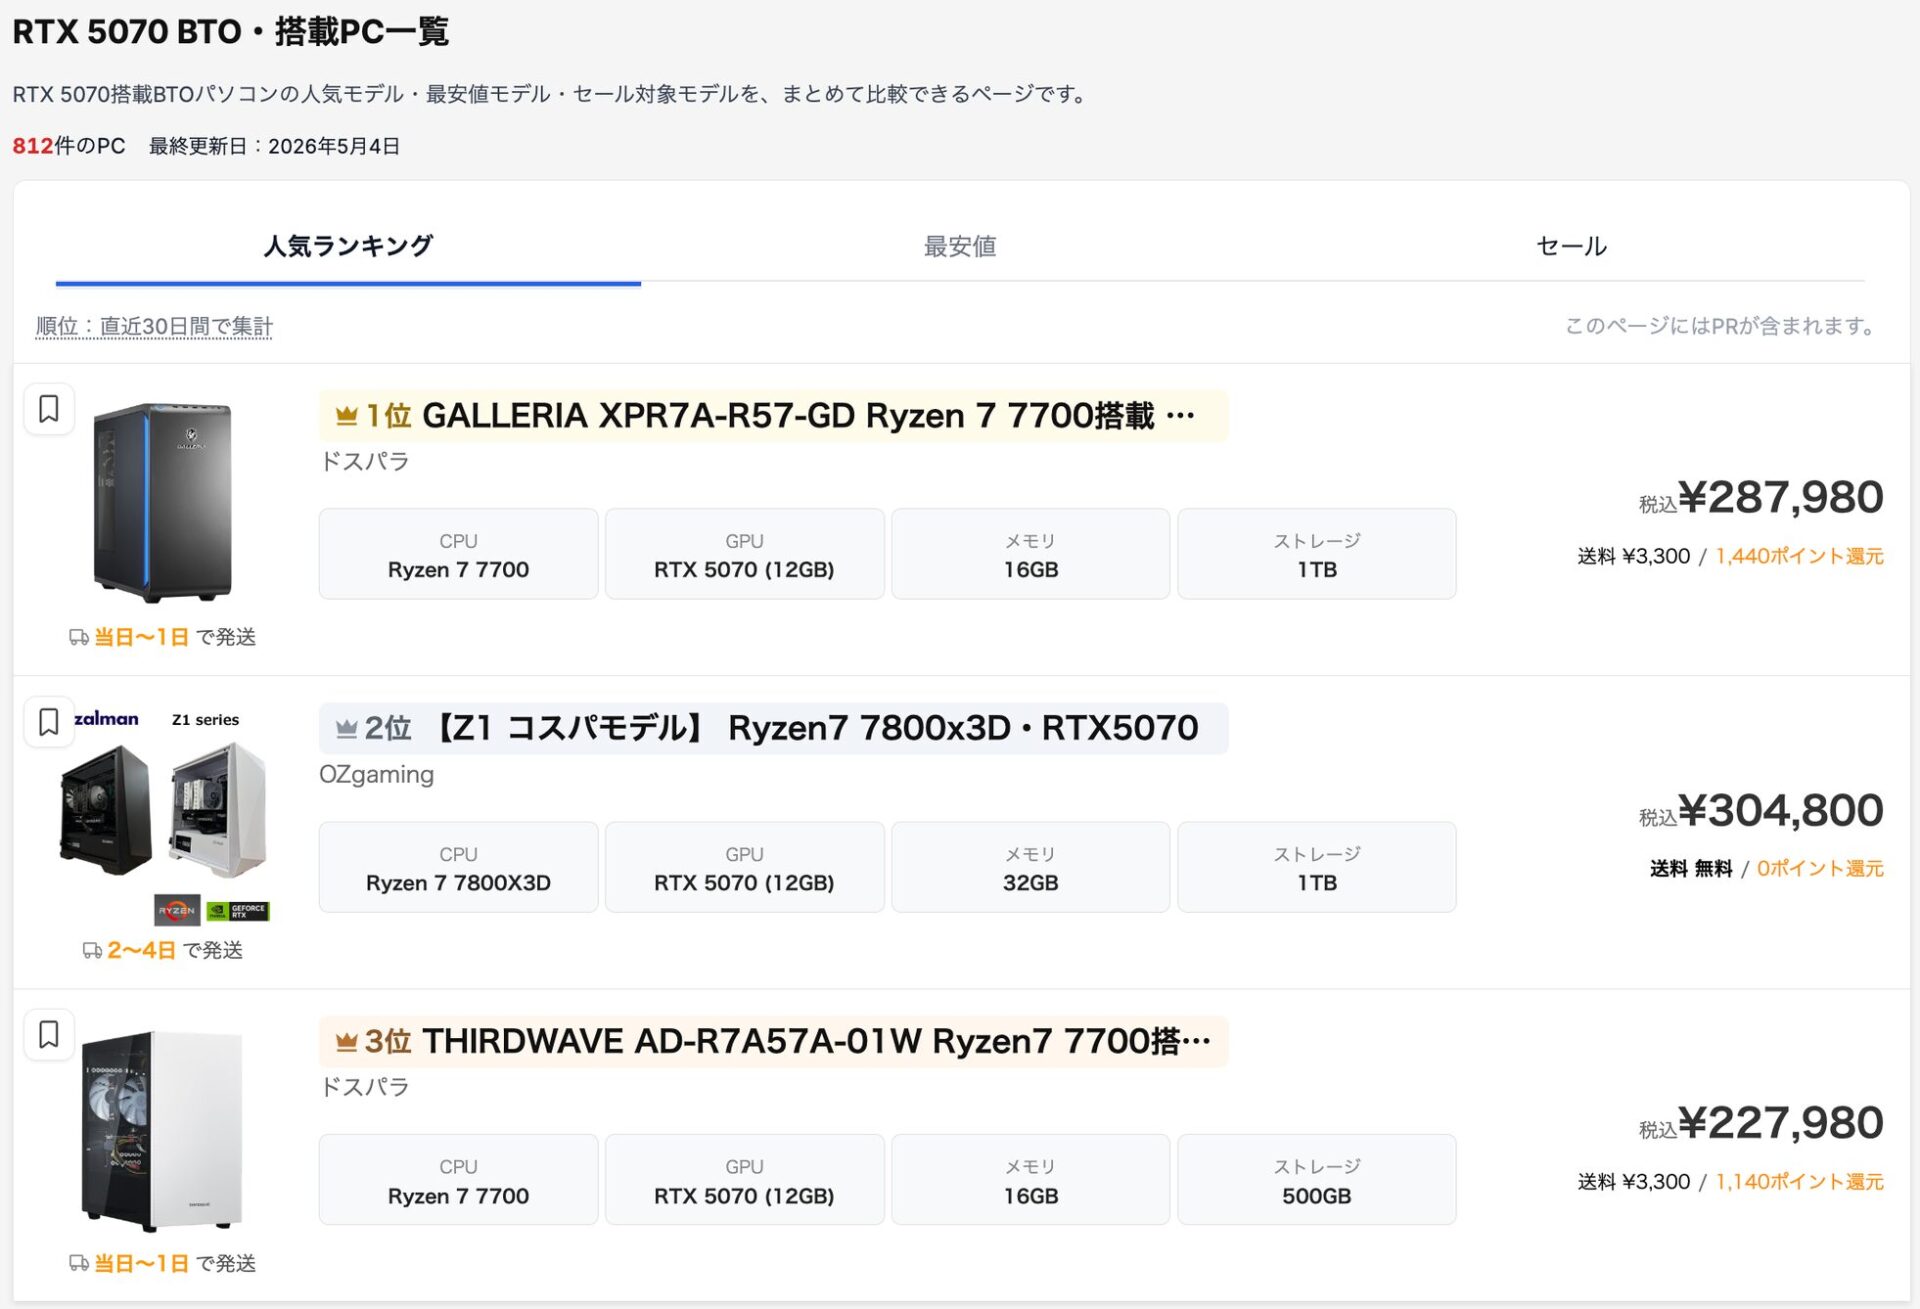Screen dimensions: 1920x1309
Task: Click the crown icon beside 3位
Action: pyautogui.click(x=347, y=1041)
